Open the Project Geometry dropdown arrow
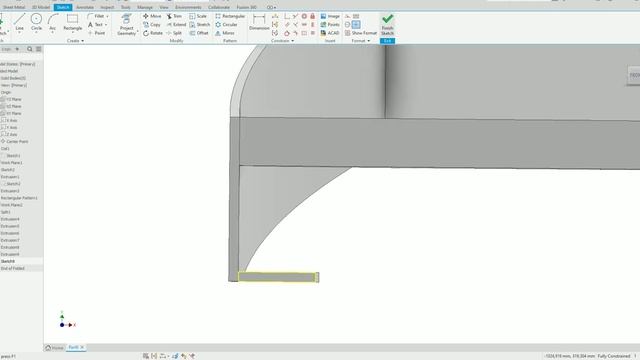The width and height of the screenshot is (640, 360). click(138, 32)
